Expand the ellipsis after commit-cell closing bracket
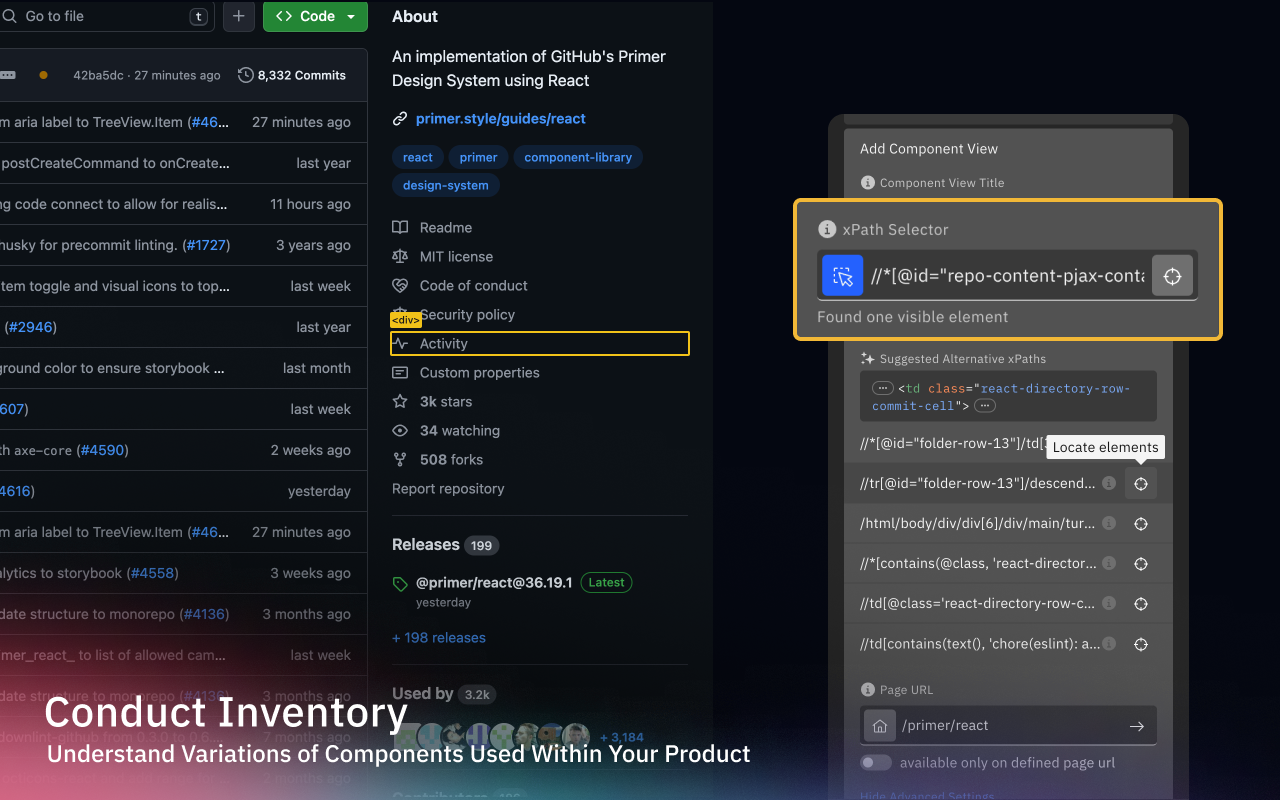1280x800 pixels. pos(985,406)
